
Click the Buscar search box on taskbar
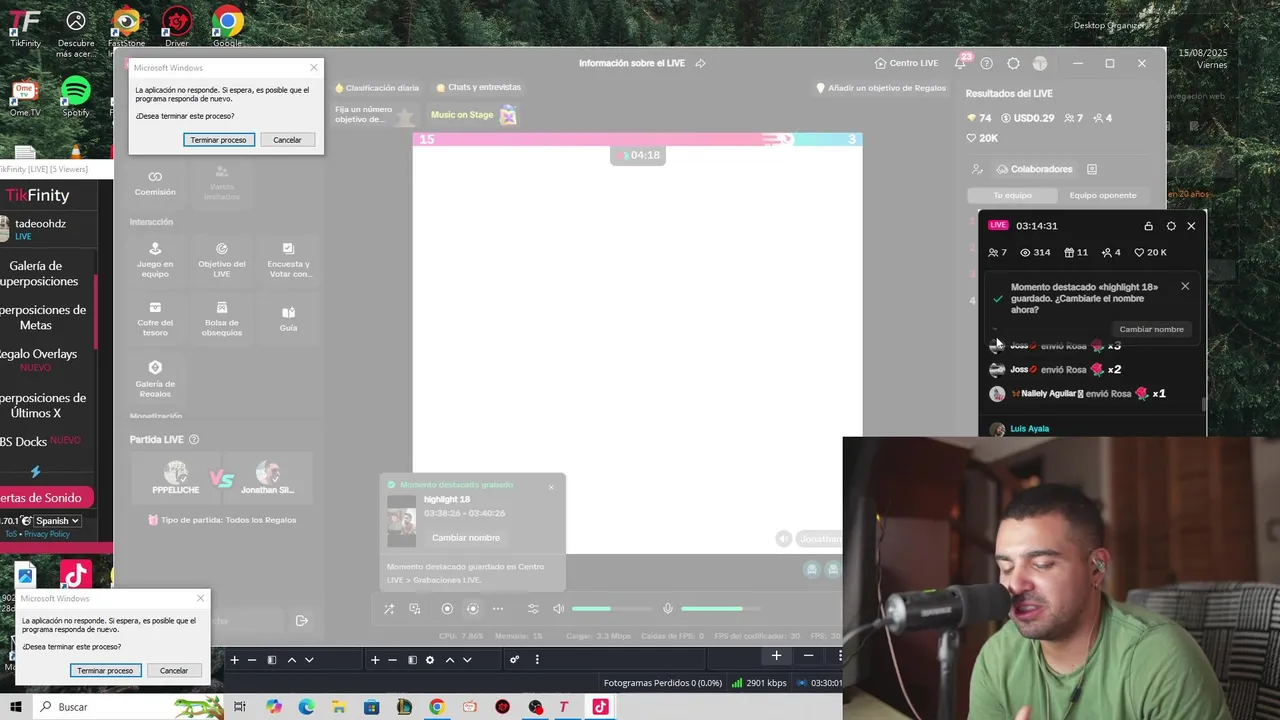pyautogui.click(x=128, y=707)
